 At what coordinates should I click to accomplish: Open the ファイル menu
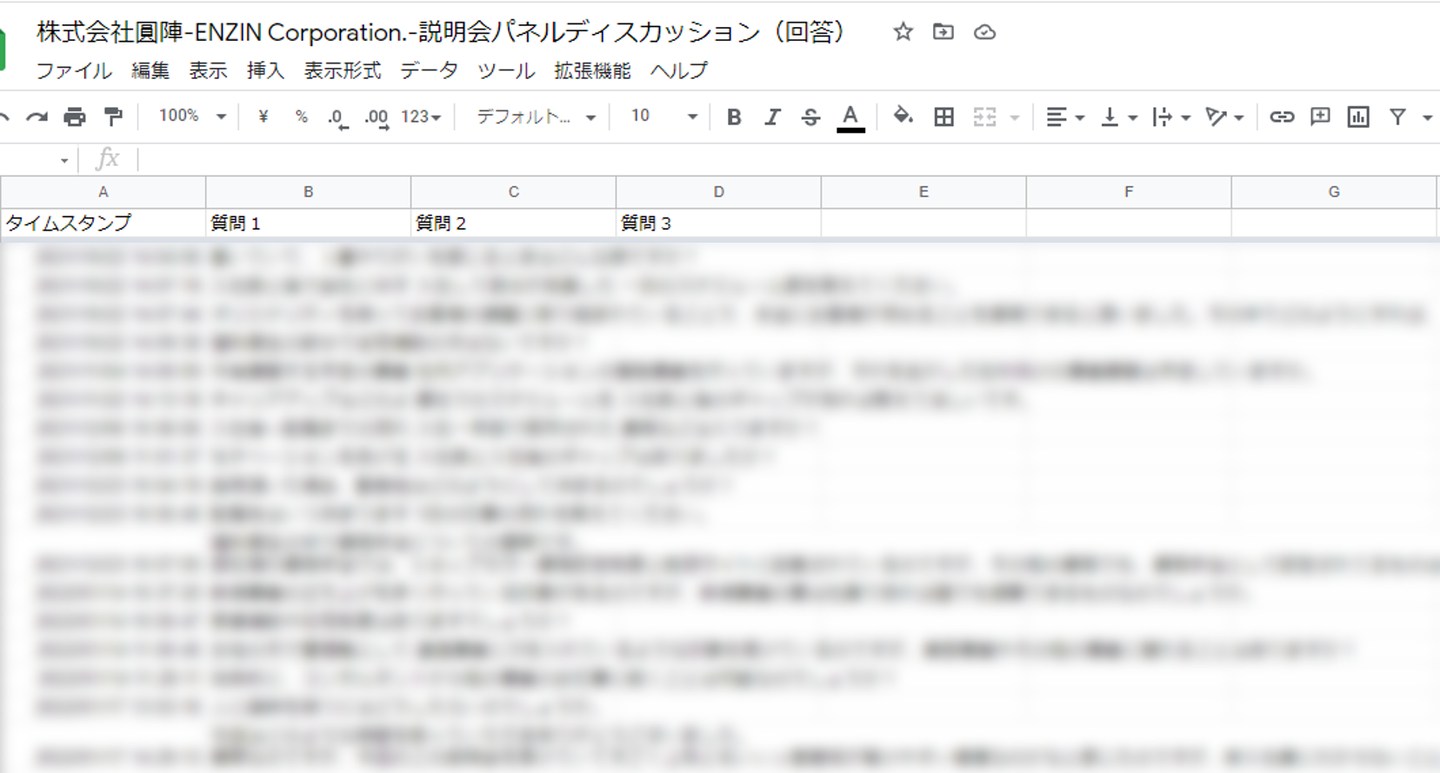[74, 71]
